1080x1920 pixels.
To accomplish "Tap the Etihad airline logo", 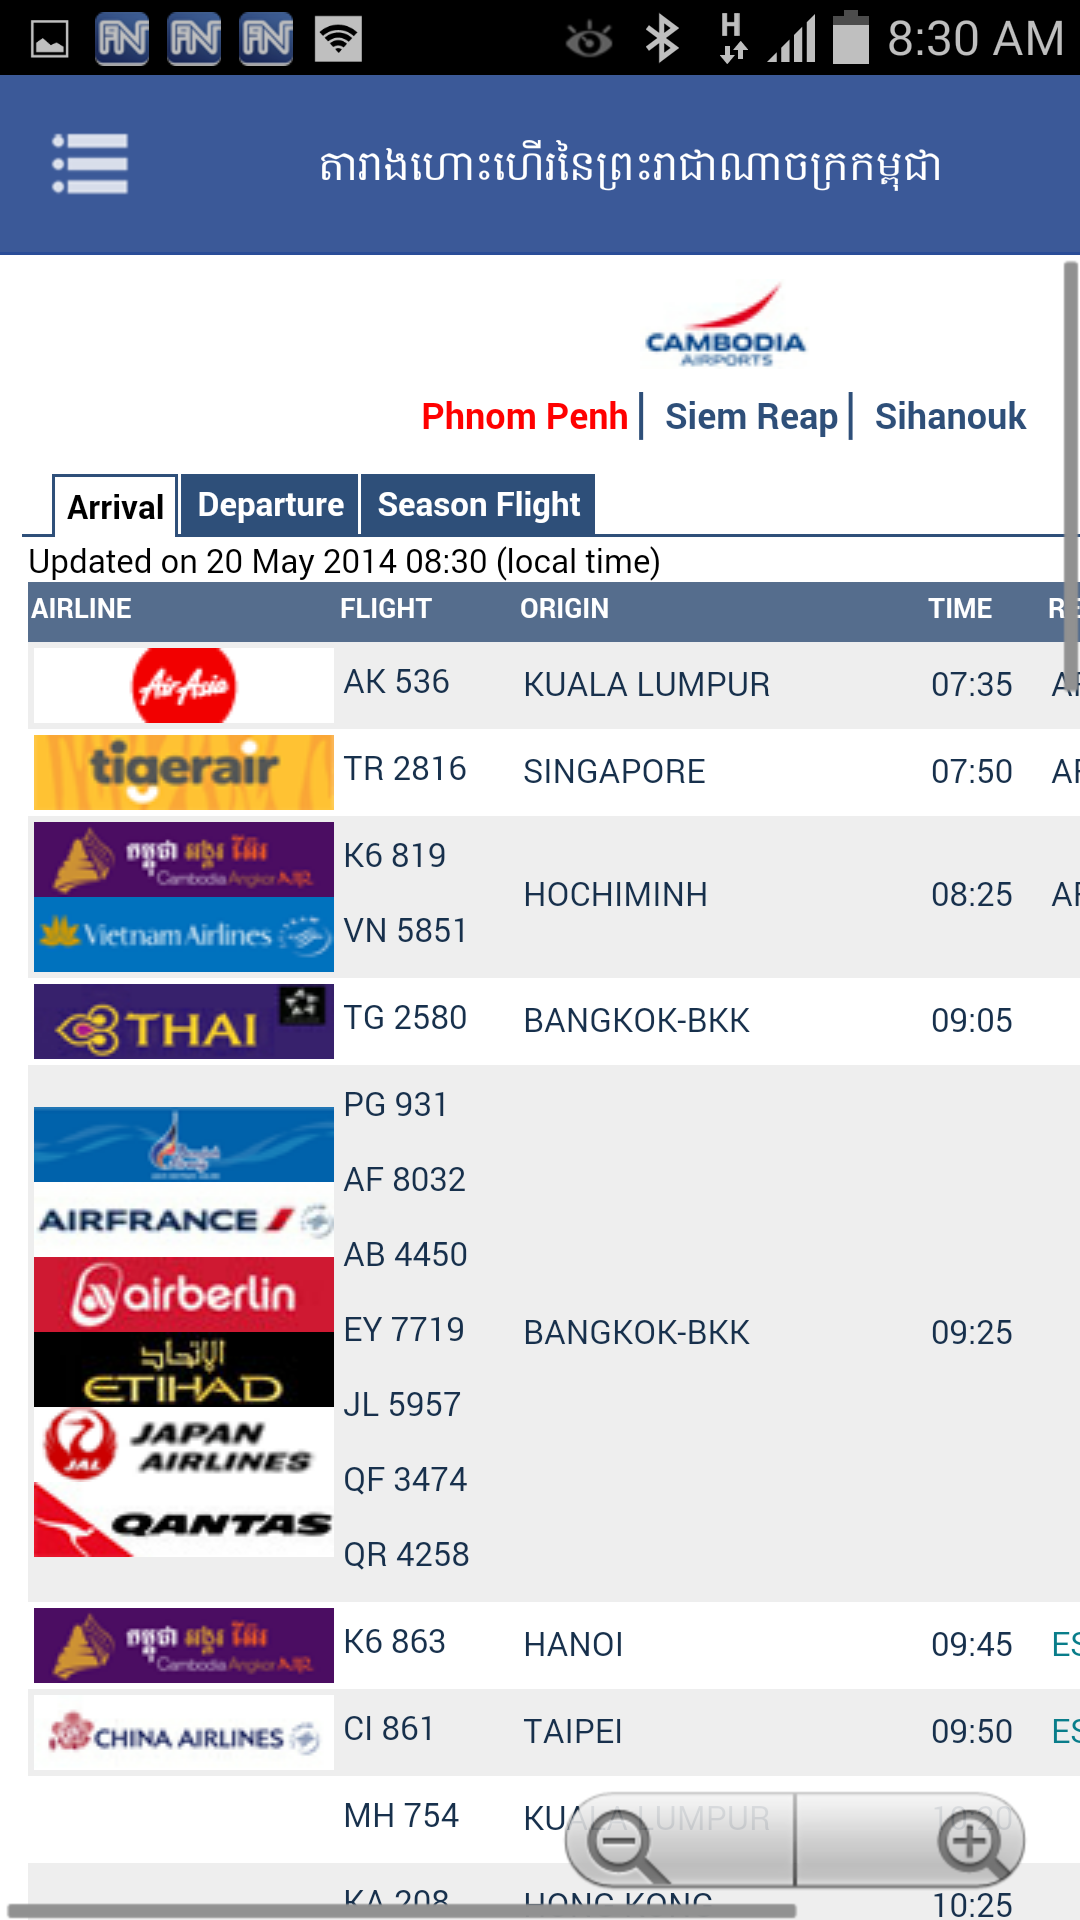I will pyautogui.click(x=184, y=1370).
